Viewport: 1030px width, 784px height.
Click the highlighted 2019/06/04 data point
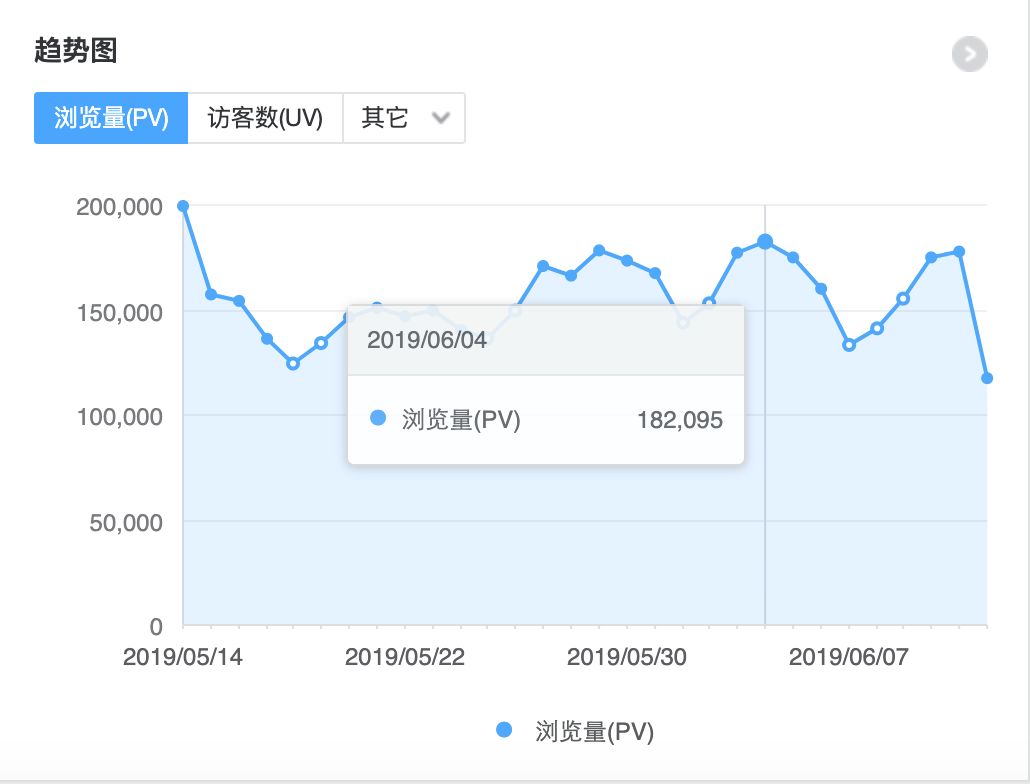(x=765, y=242)
